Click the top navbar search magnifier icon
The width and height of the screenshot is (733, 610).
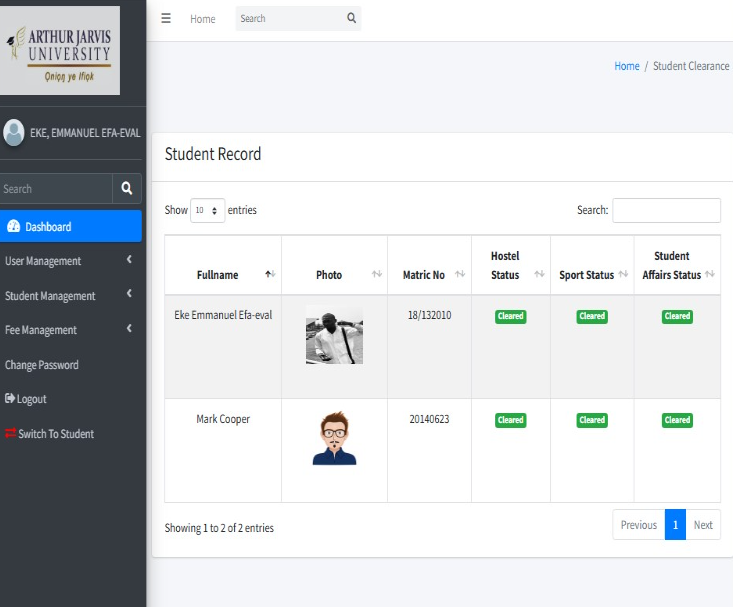pyautogui.click(x=351, y=18)
